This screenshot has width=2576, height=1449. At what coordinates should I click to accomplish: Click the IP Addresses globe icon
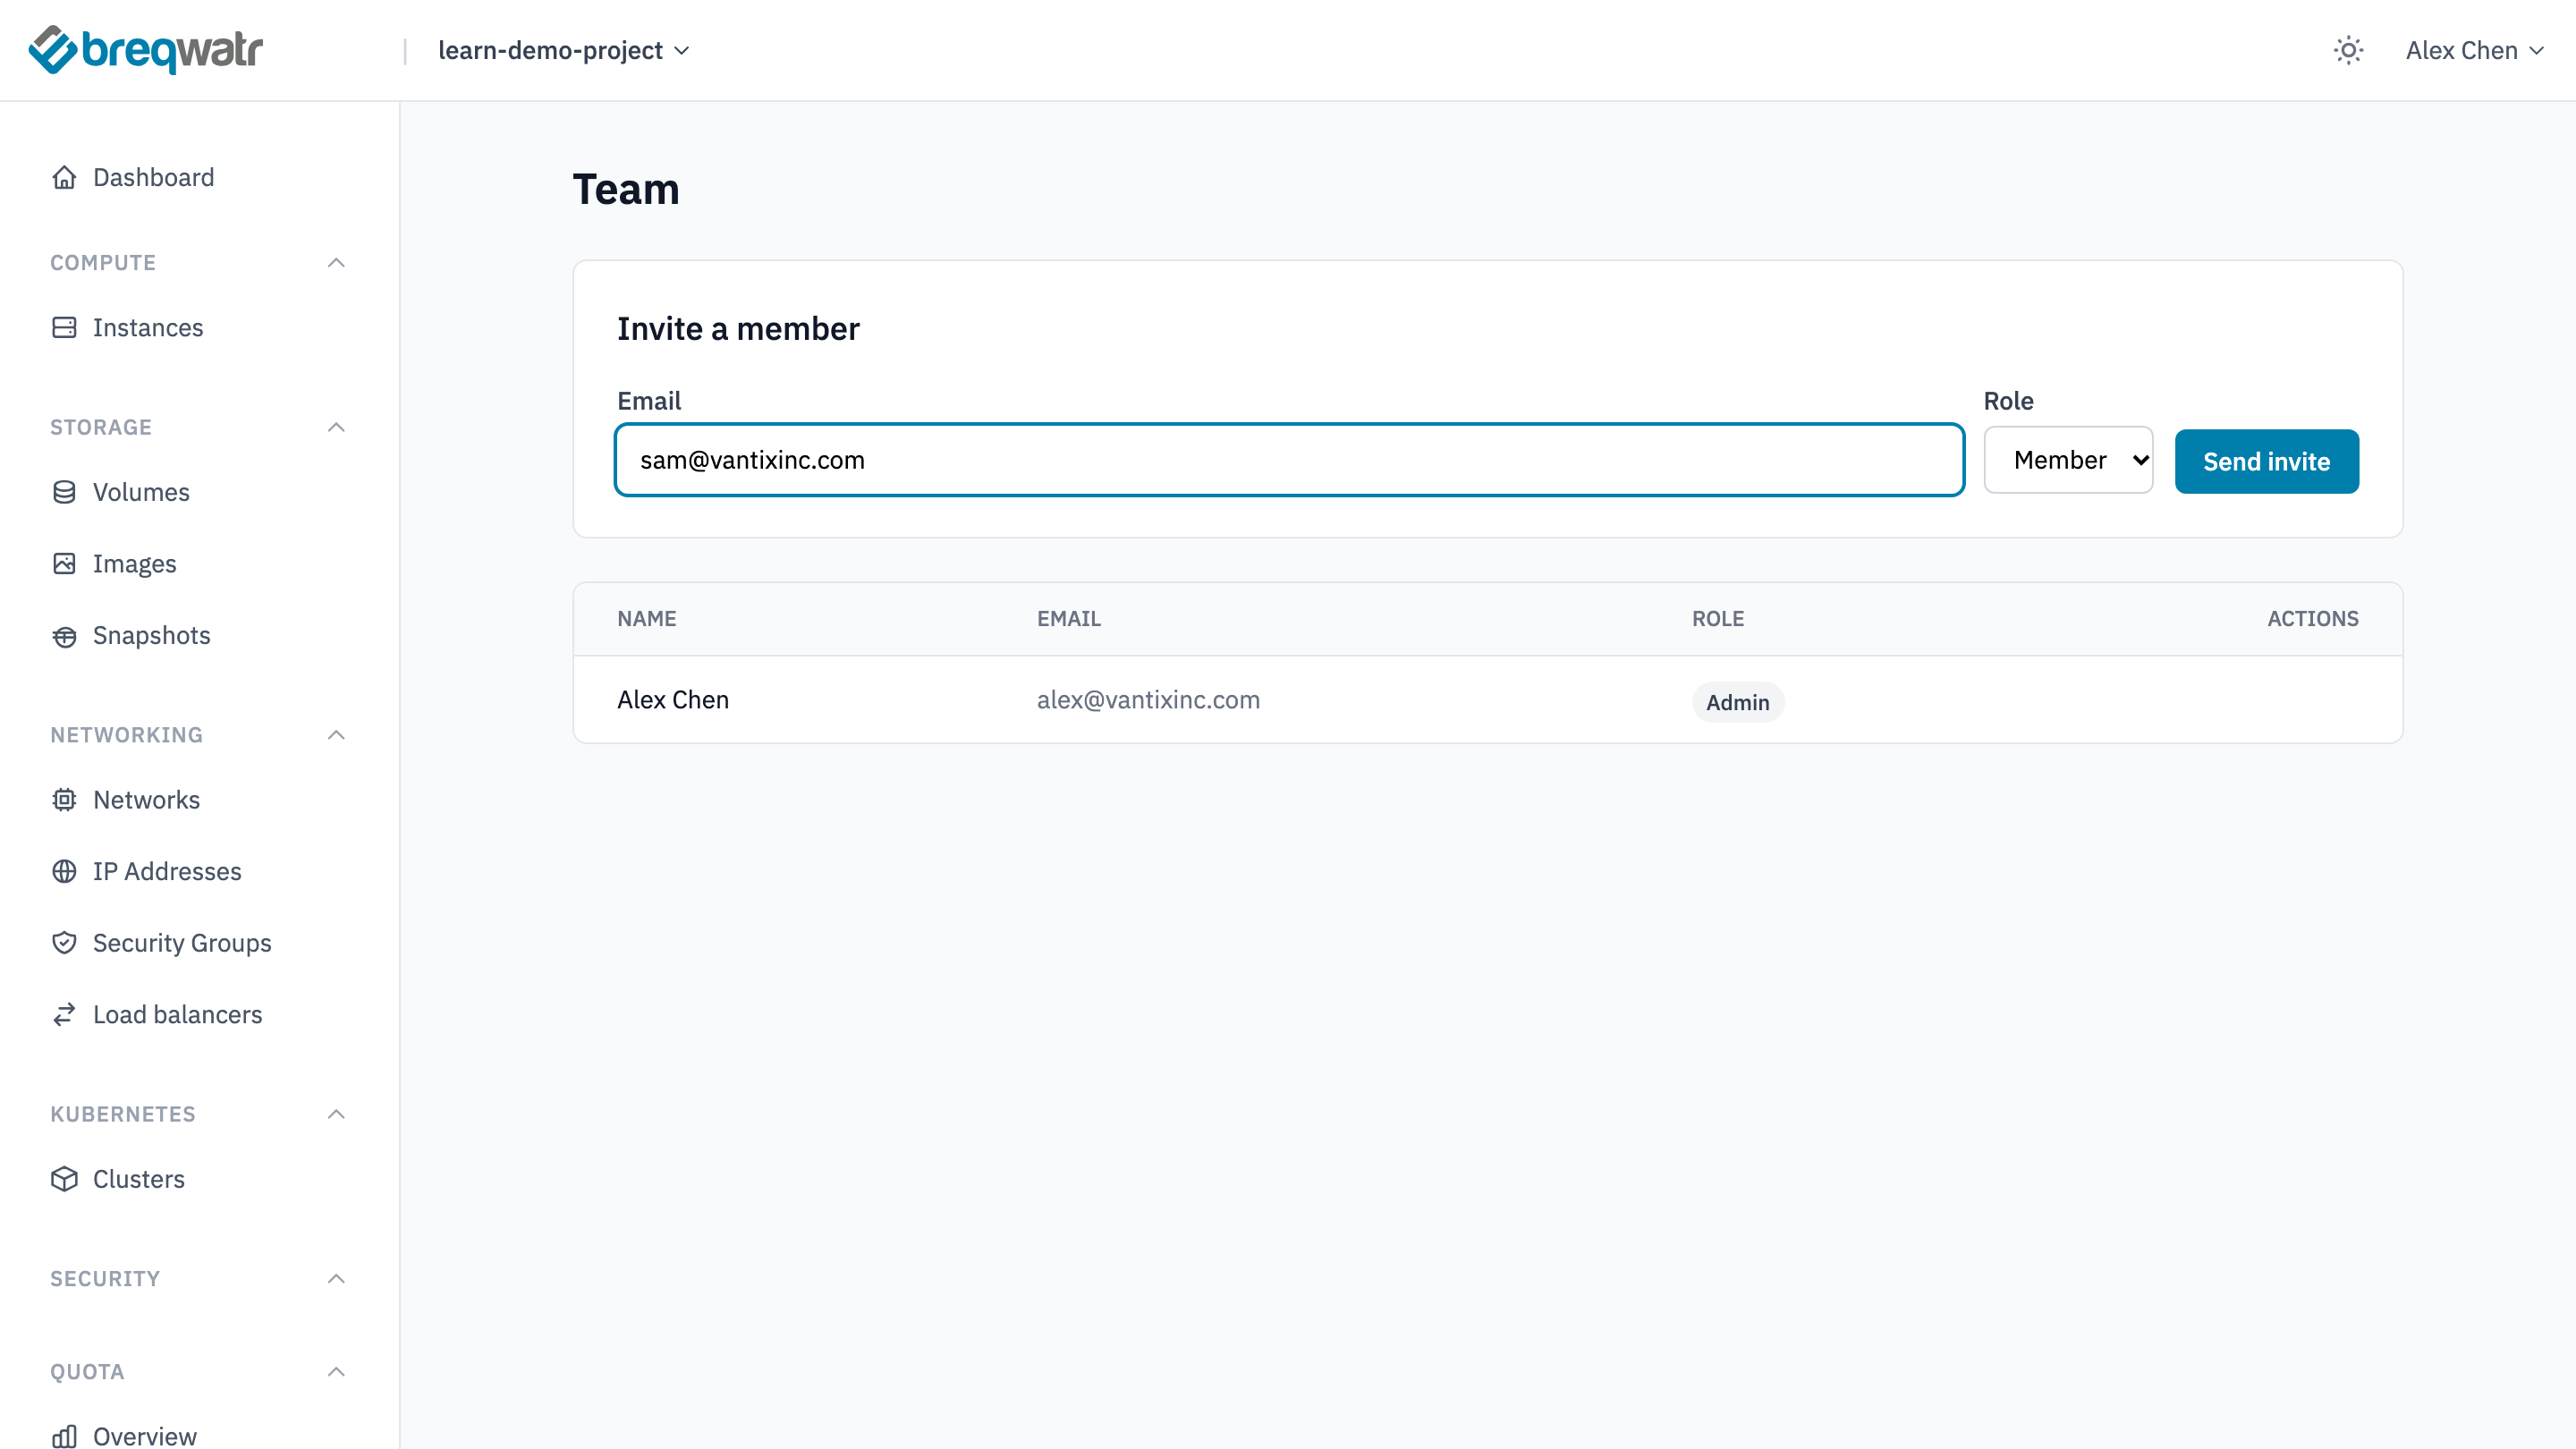(x=64, y=872)
